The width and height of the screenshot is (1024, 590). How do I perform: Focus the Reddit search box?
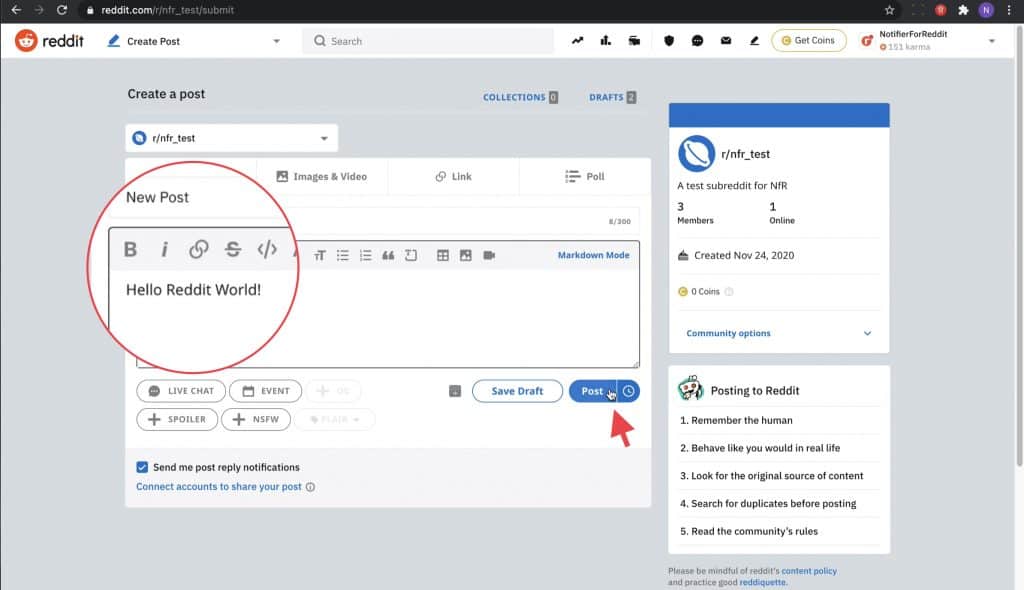428,41
